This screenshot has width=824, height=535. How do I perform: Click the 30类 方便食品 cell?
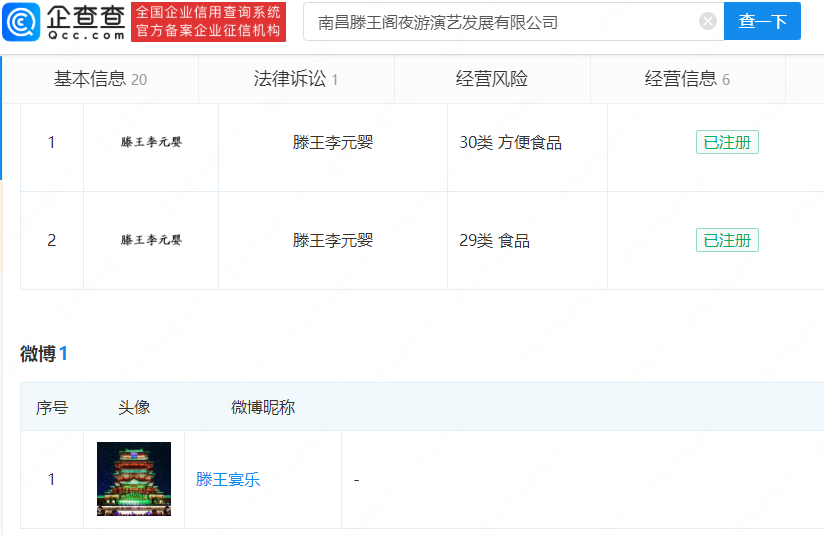(510, 142)
